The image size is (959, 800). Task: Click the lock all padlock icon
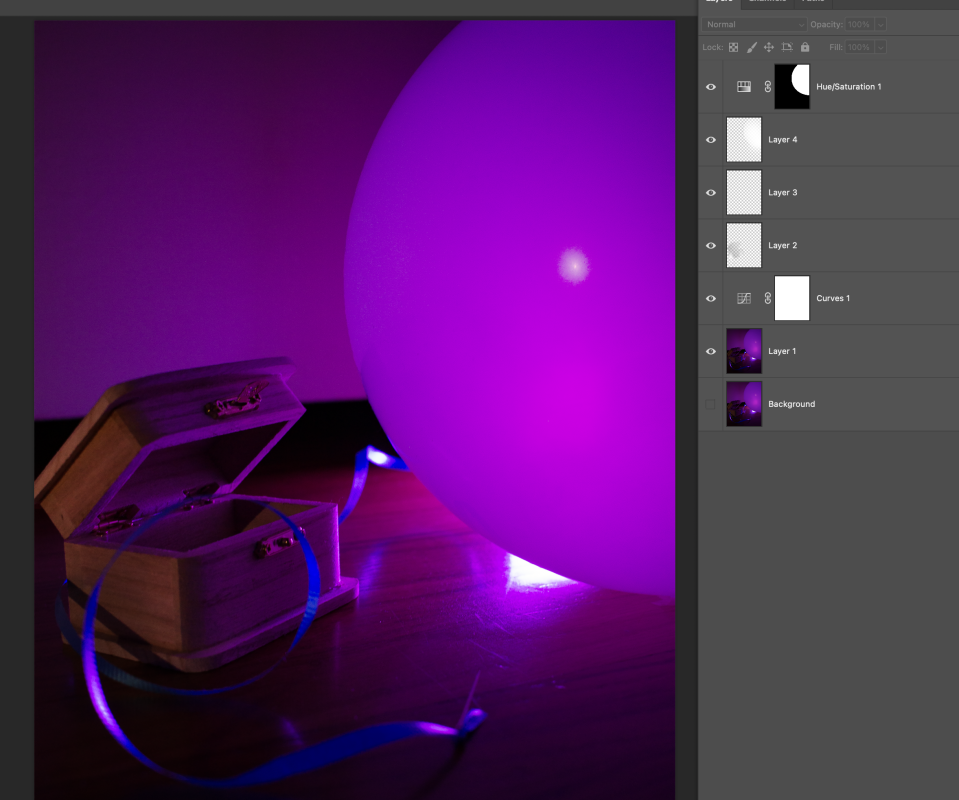[x=805, y=47]
